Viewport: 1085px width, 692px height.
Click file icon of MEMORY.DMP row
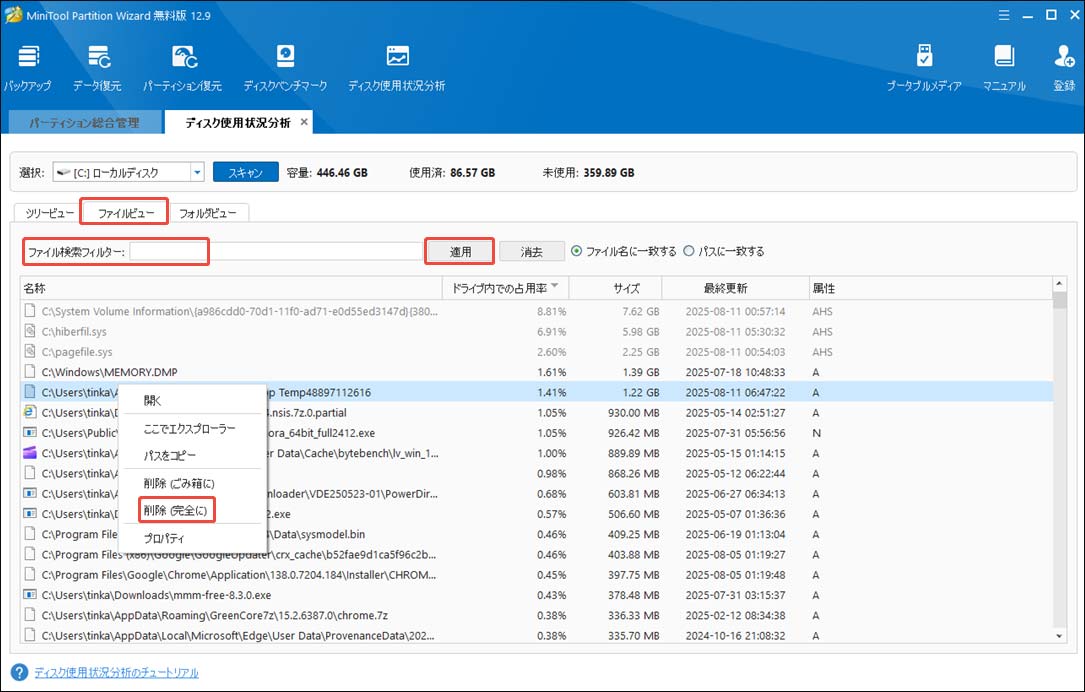pyautogui.click(x=30, y=372)
